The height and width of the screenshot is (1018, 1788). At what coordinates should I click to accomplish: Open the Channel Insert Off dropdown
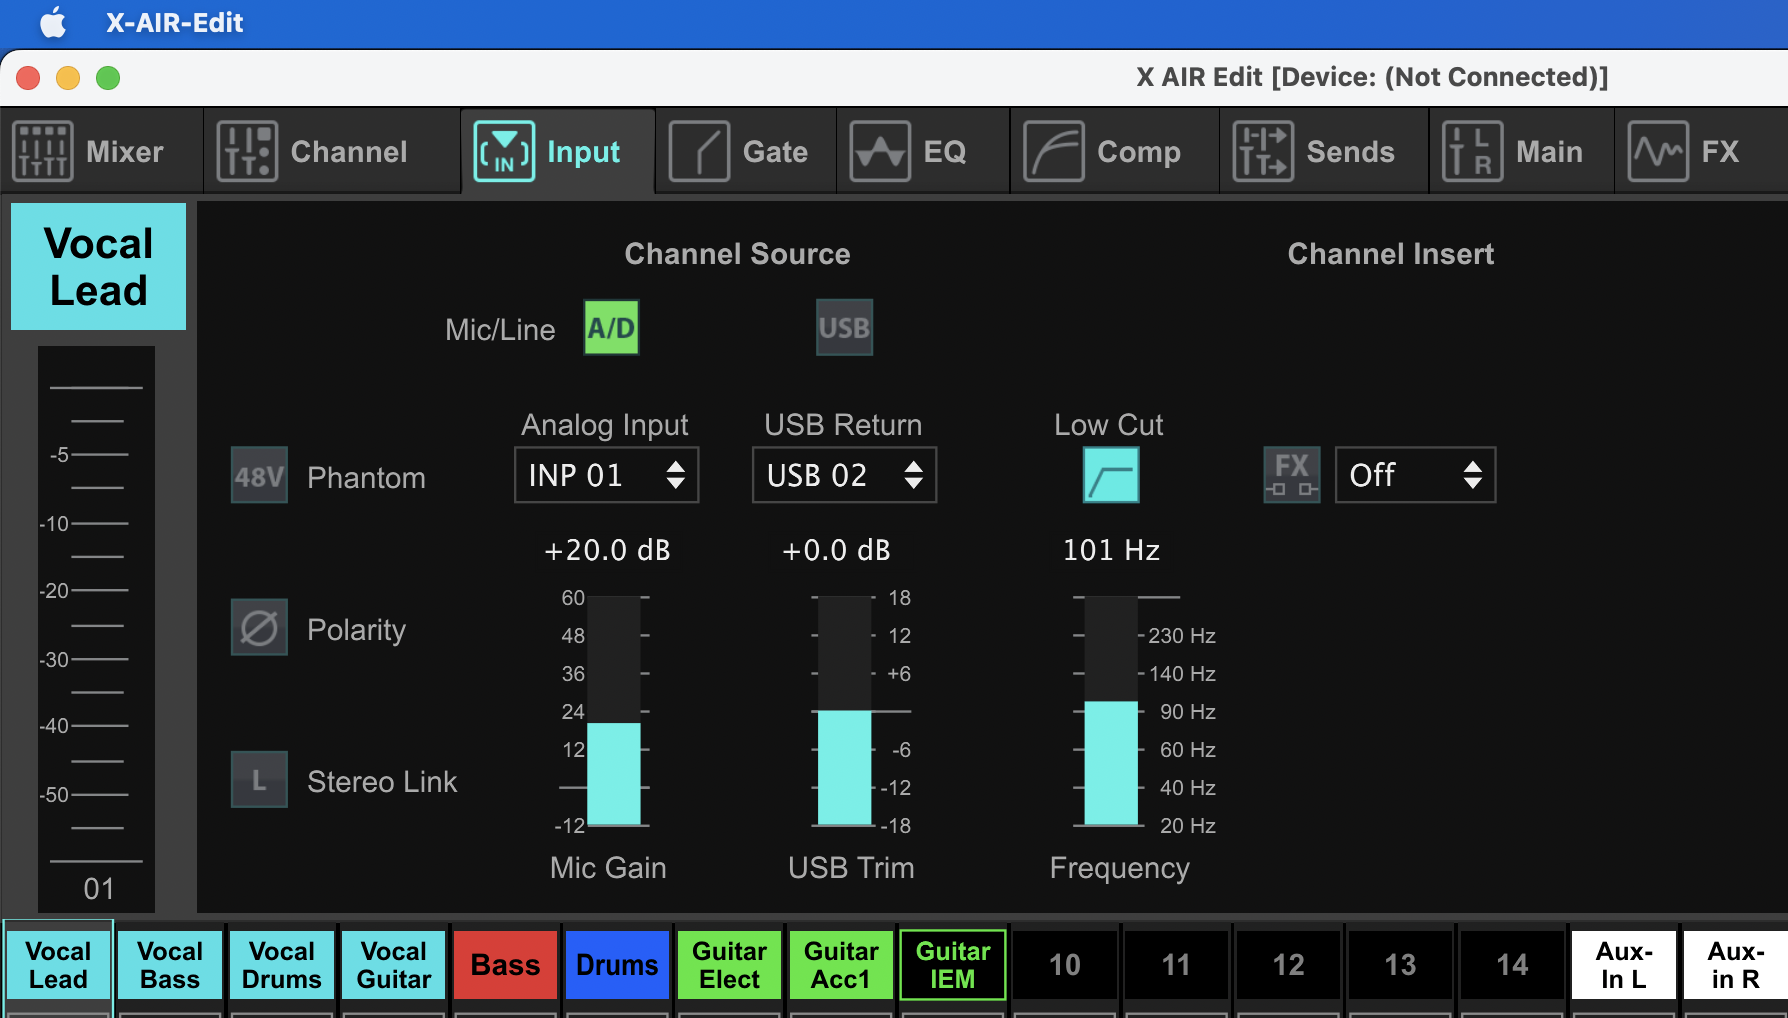(x=1415, y=475)
